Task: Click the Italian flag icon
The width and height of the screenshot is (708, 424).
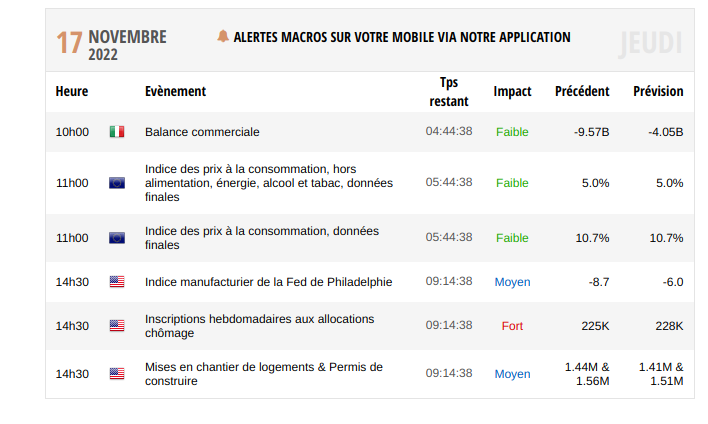Action: click(x=117, y=132)
